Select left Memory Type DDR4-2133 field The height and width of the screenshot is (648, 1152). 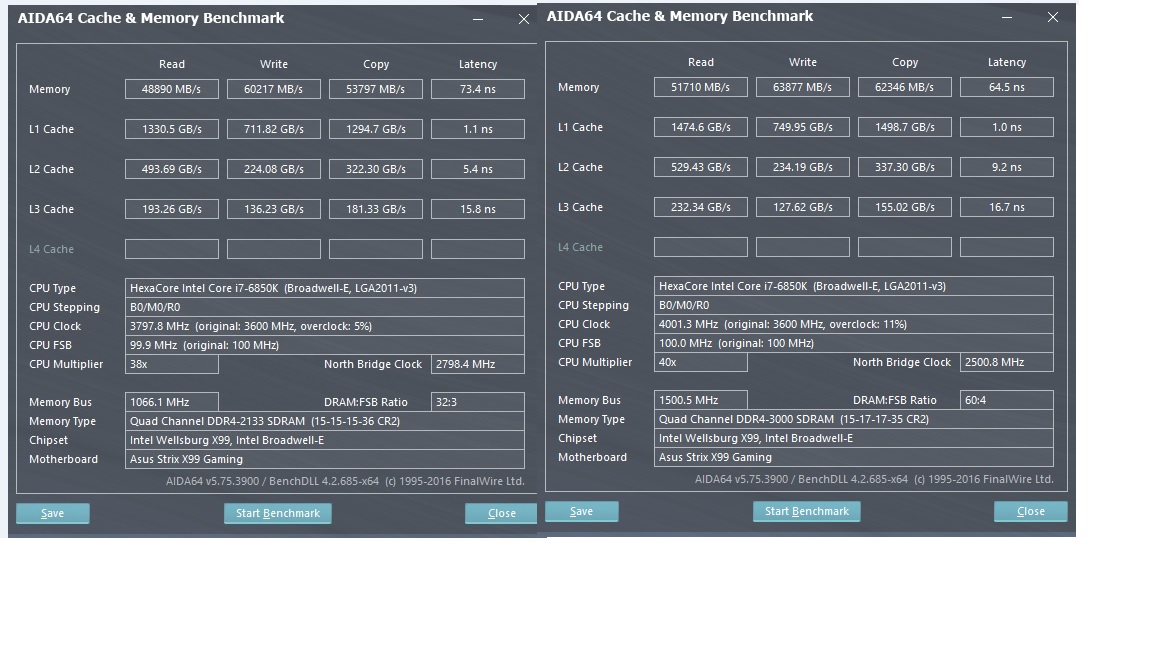pos(325,421)
